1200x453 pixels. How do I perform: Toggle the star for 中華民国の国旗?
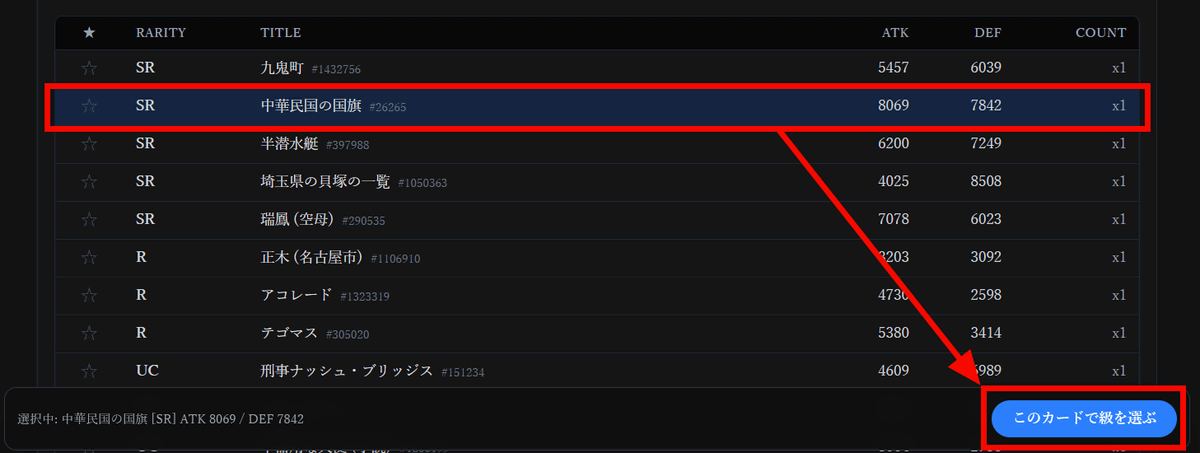(x=89, y=106)
